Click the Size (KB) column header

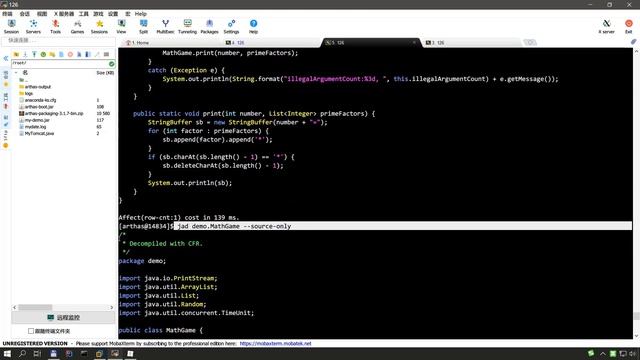(105, 73)
